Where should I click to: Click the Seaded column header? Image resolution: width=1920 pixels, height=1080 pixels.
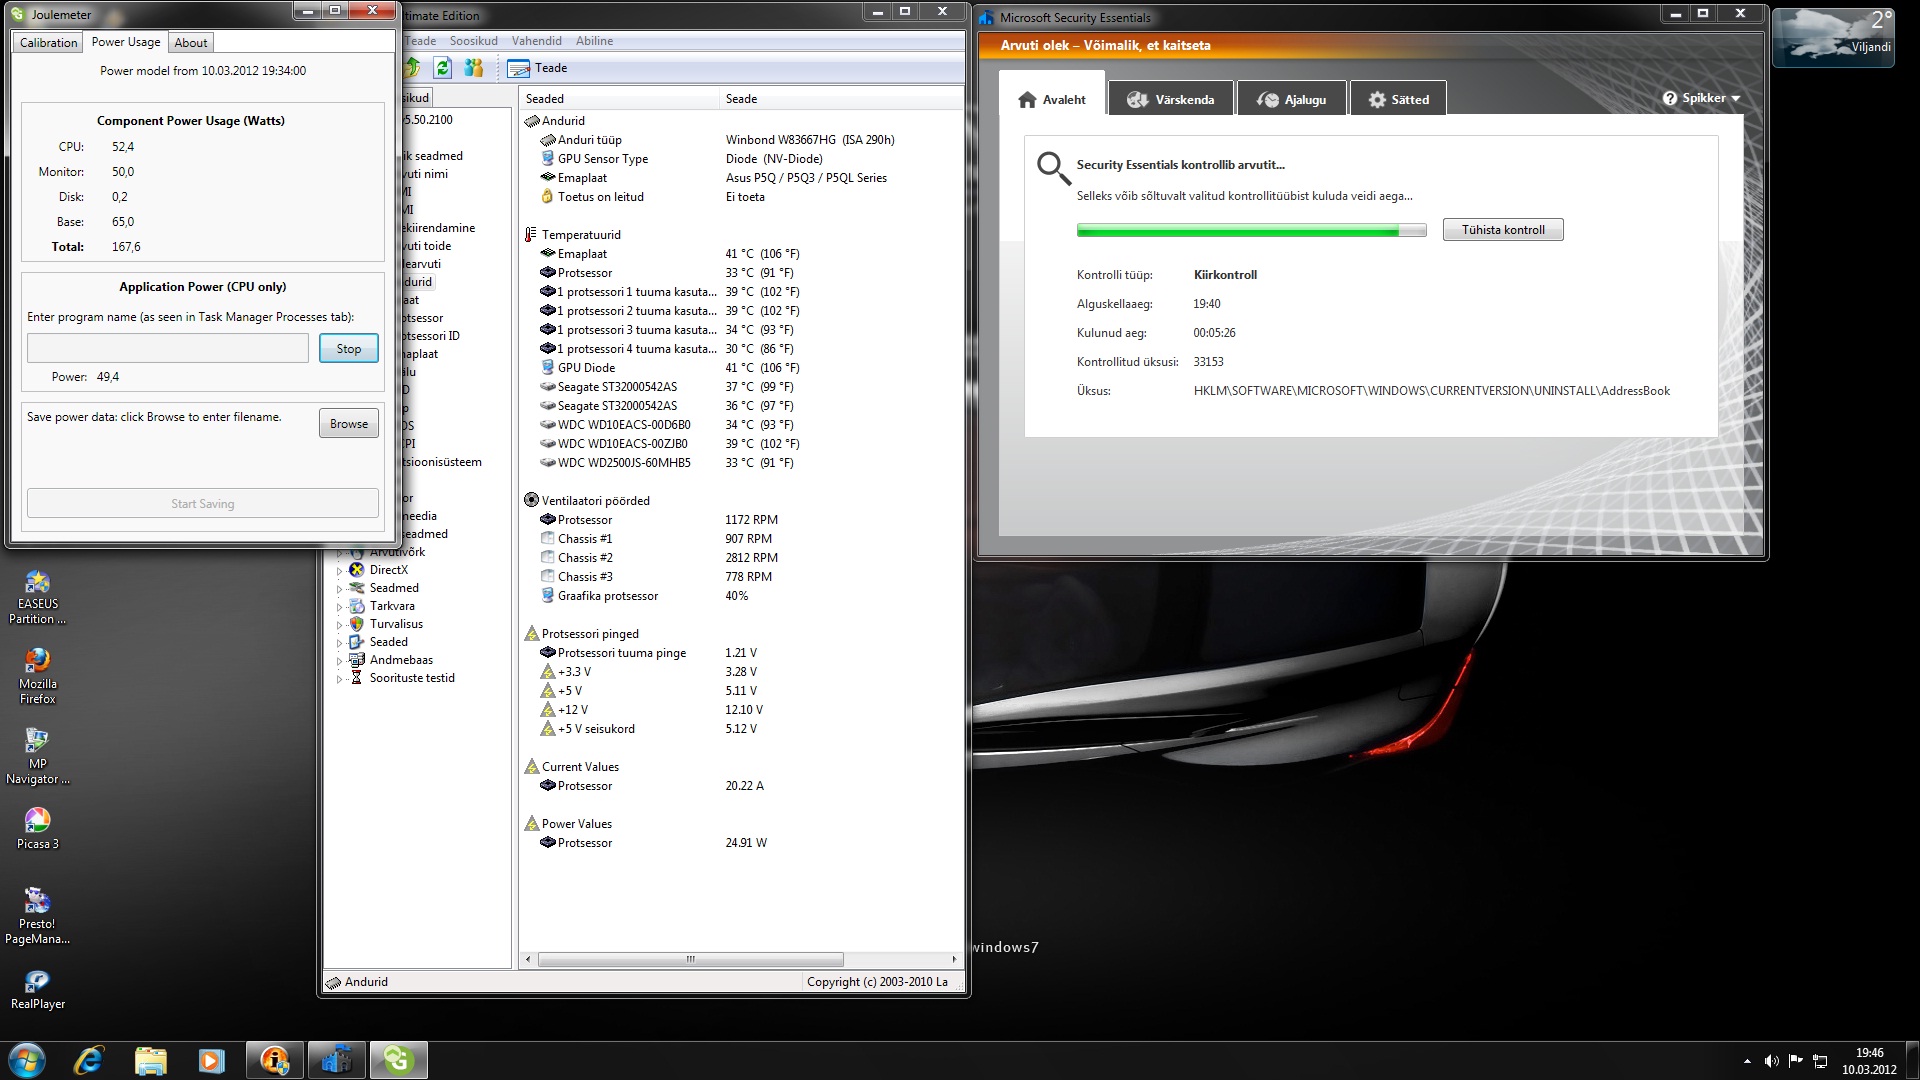(x=619, y=99)
